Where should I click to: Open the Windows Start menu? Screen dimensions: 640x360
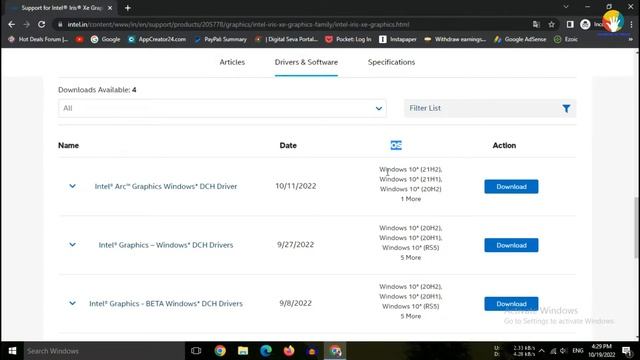pyautogui.click(x=12, y=351)
